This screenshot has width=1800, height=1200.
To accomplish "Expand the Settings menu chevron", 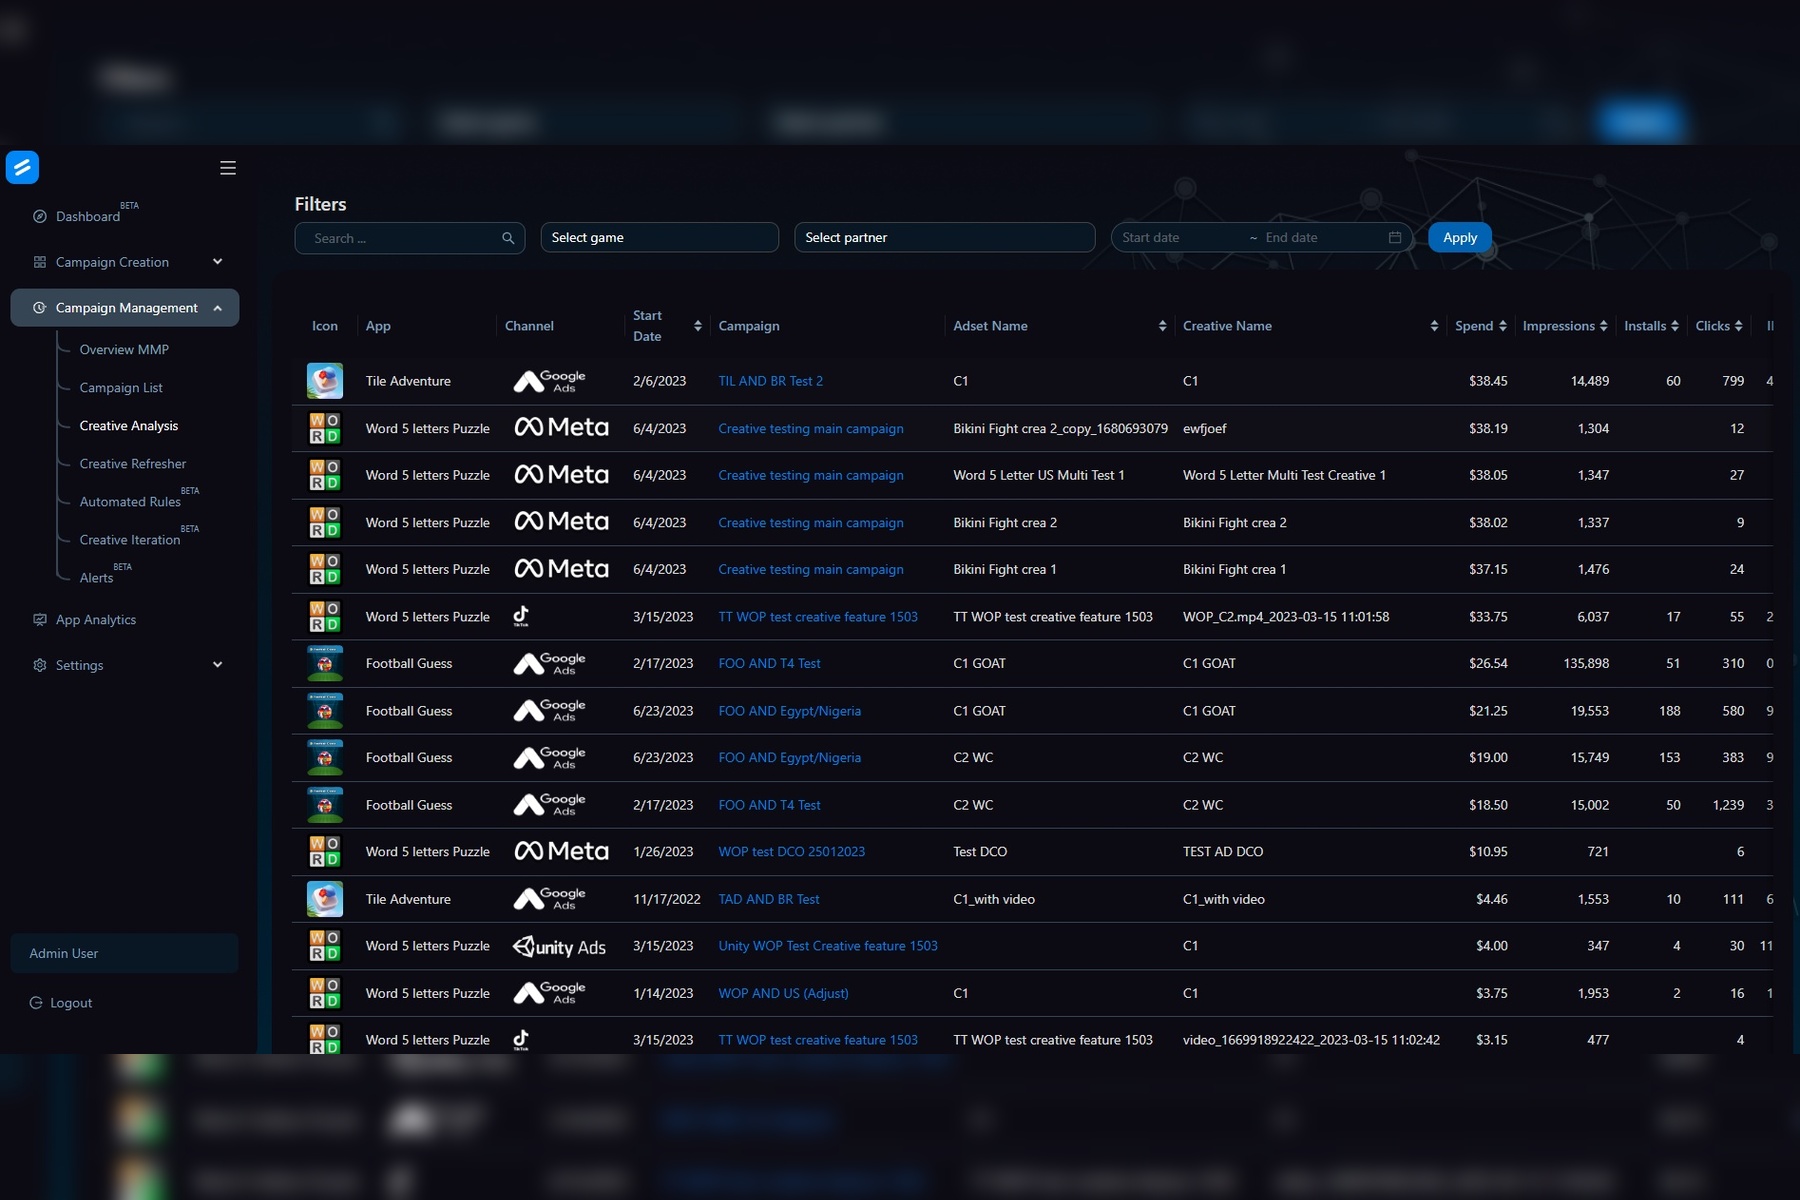I will (217, 665).
